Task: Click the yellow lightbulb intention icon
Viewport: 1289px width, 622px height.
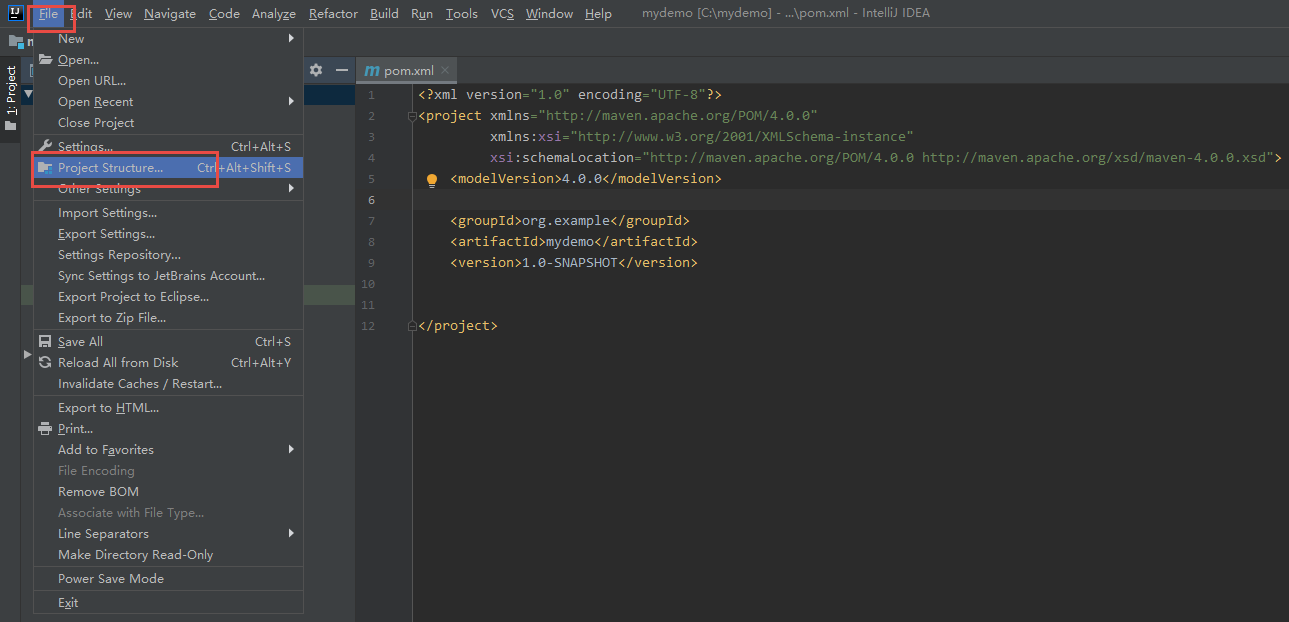Action: pyautogui.click(x=432, y=180)
